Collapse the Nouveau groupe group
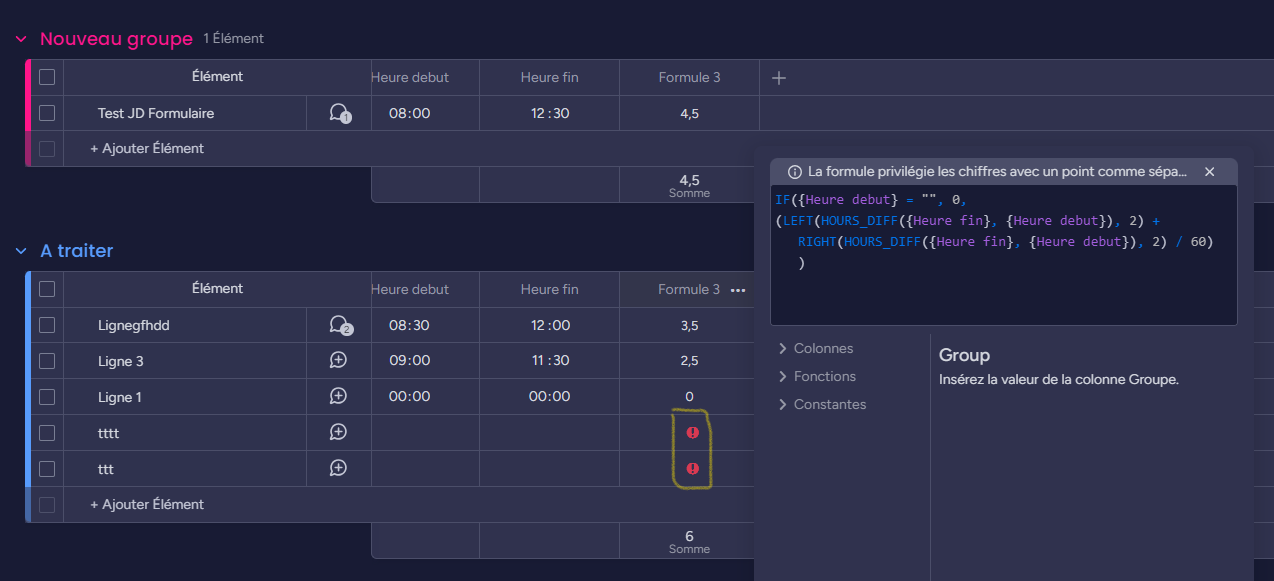The image size is (1274, 581). (21, 39)
